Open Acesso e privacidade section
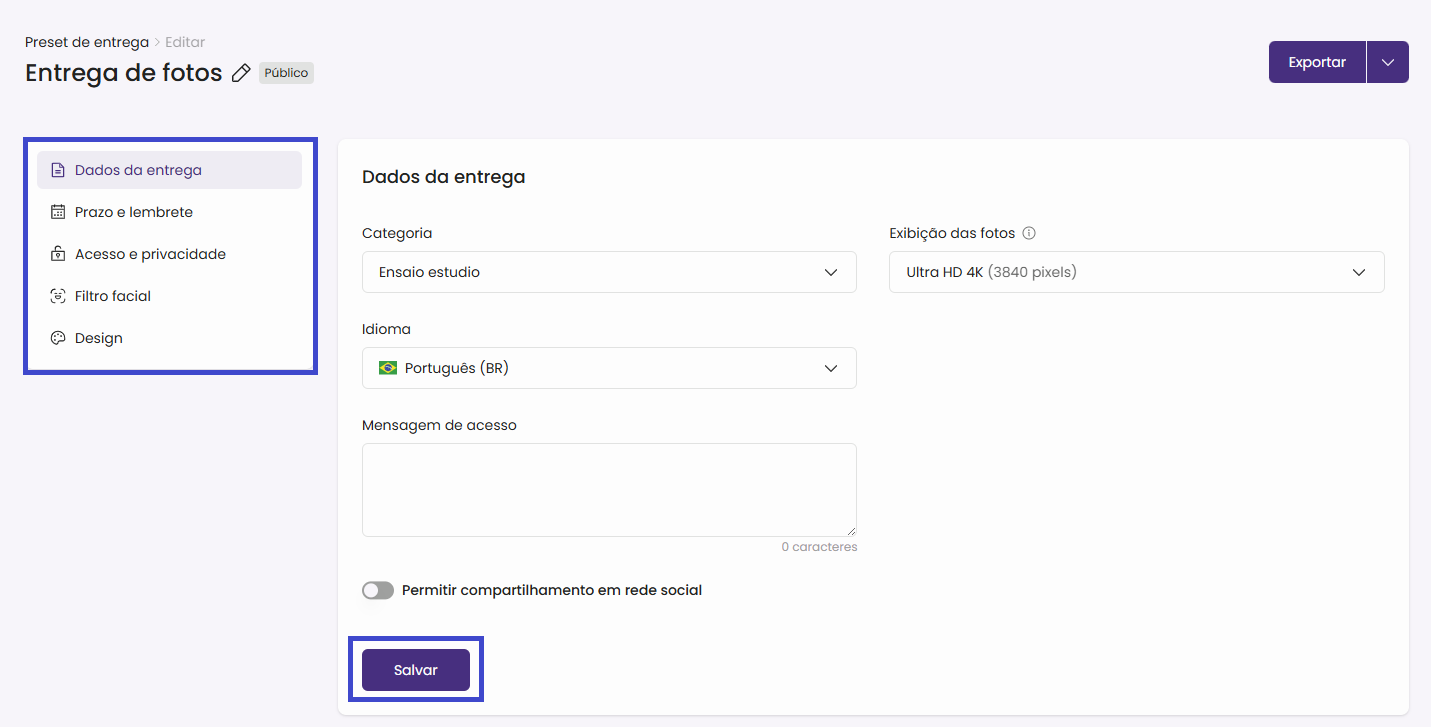This screenshot has width=1431, height=727. pyautogui.click(x=150, y=254)
